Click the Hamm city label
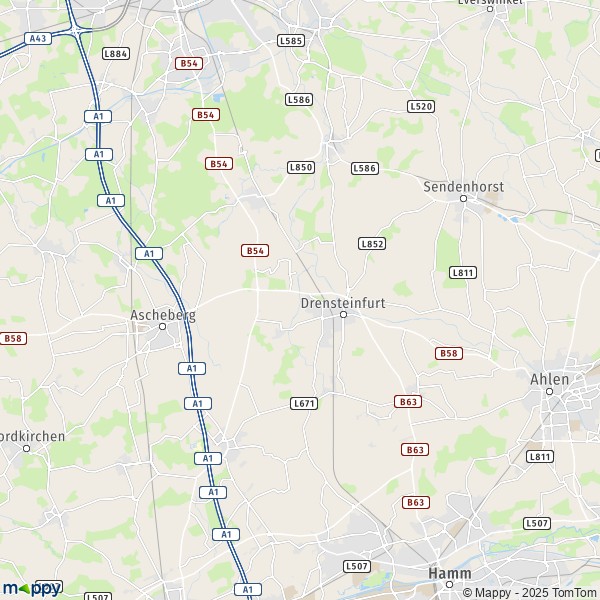Image resolution: width=600 pixels, height=600 pixels. [450, 573]
